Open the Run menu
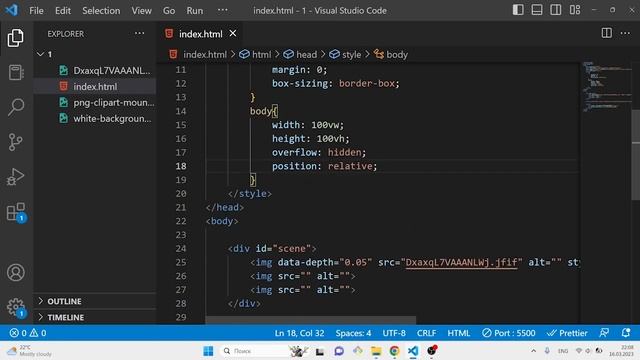This screenshot has height=360, width=640. click(195, 11)
